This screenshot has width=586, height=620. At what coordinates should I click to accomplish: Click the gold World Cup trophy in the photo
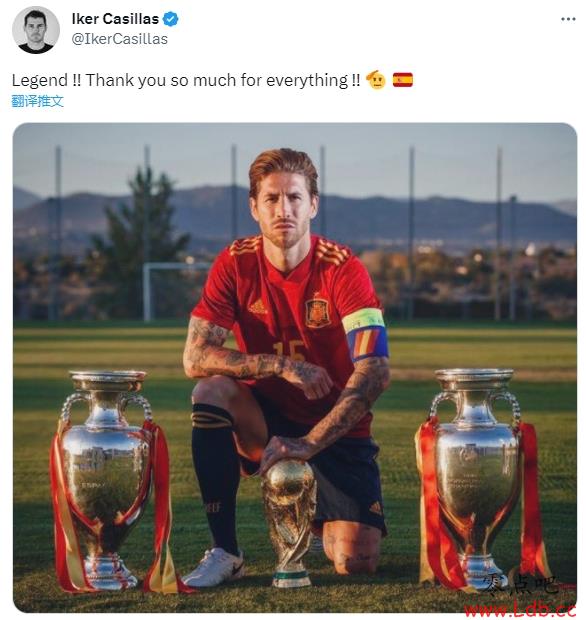289,523
